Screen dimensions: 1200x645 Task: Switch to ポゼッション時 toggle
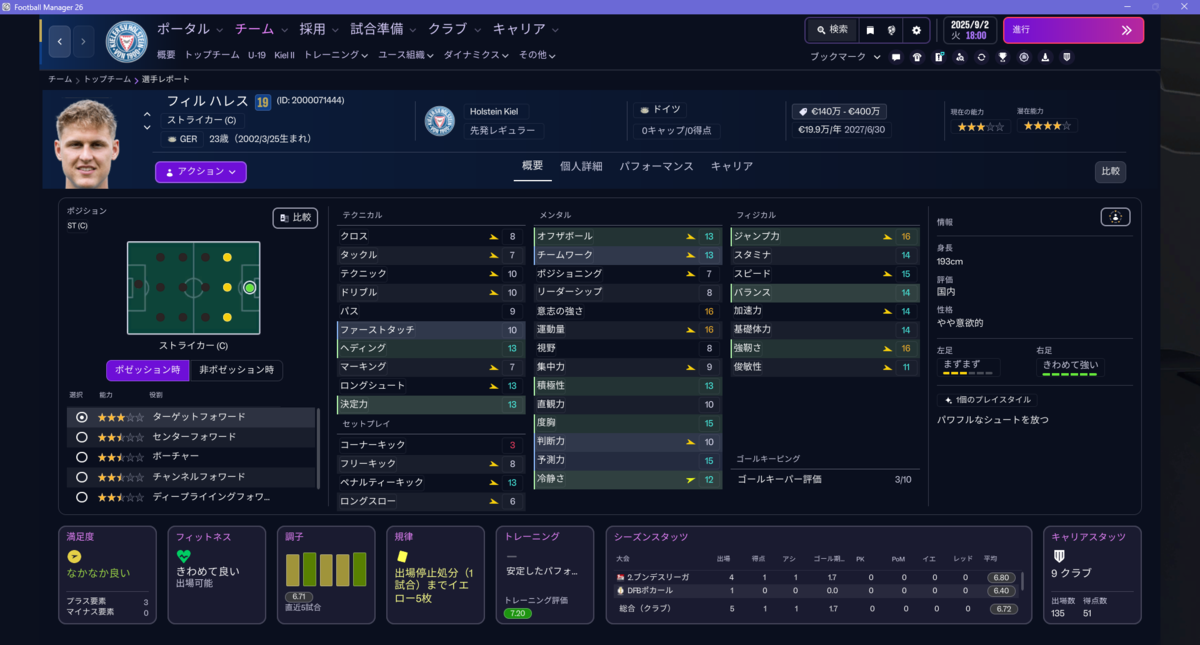[x=147, y=370]
